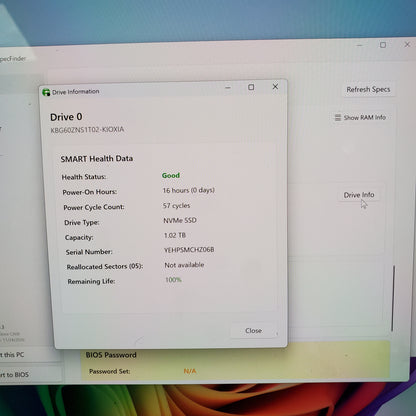Click the Health Status label
The width and height of the screenshot is (416, 416).
pos(84,177)
